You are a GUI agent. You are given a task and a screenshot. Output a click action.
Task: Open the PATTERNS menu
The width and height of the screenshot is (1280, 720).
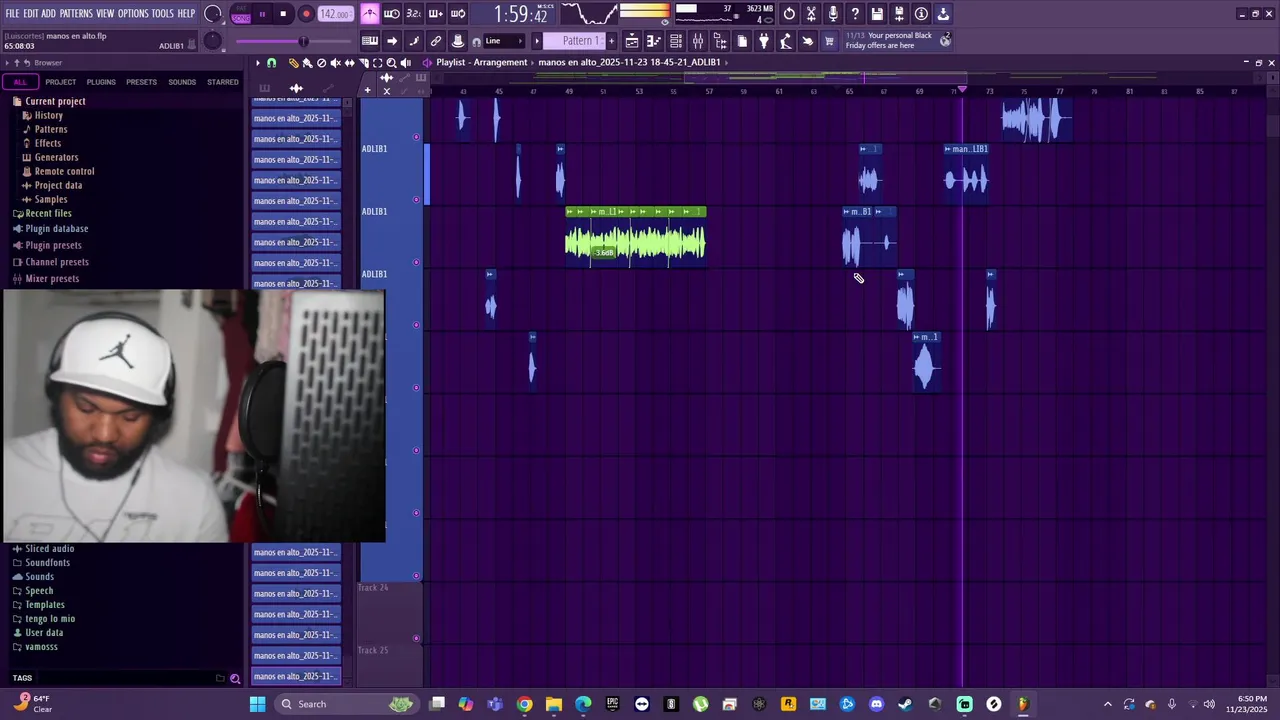(76, 13)
